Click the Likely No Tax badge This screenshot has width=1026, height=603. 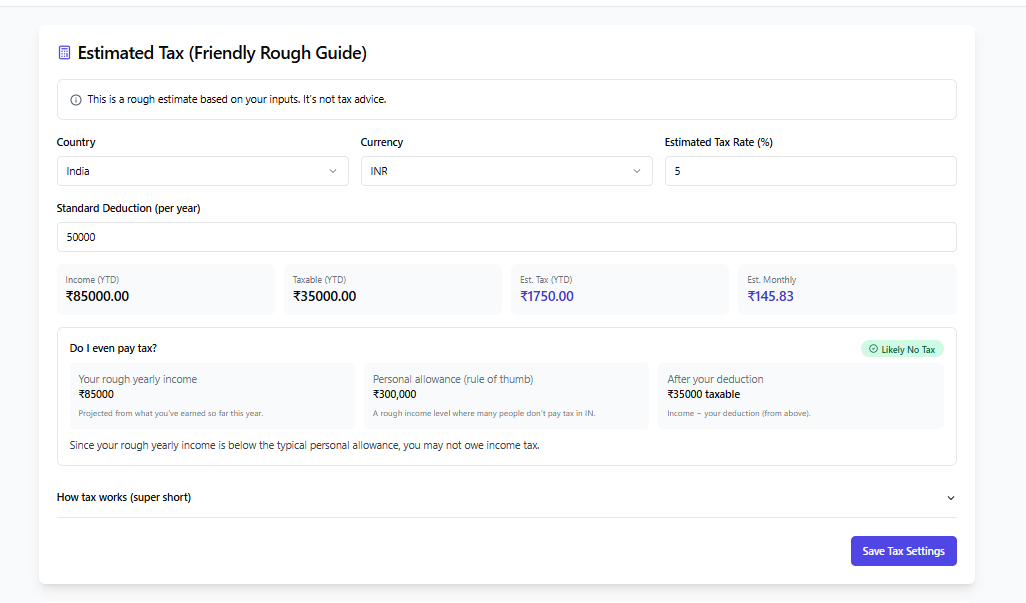(x=901, y=348)
